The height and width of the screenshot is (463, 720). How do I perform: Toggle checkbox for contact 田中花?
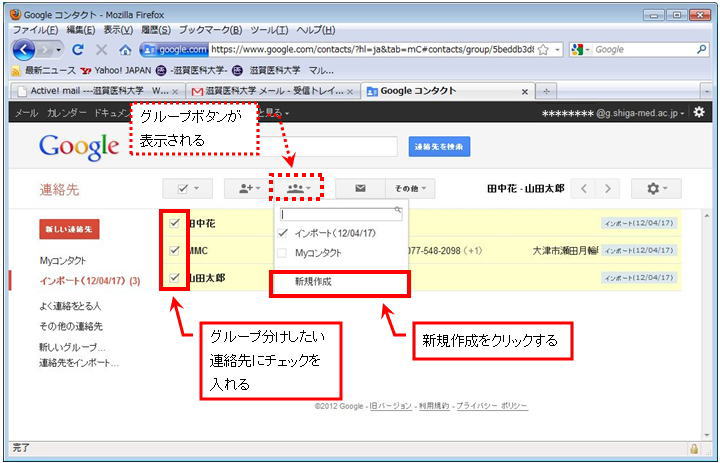point(174,223)
